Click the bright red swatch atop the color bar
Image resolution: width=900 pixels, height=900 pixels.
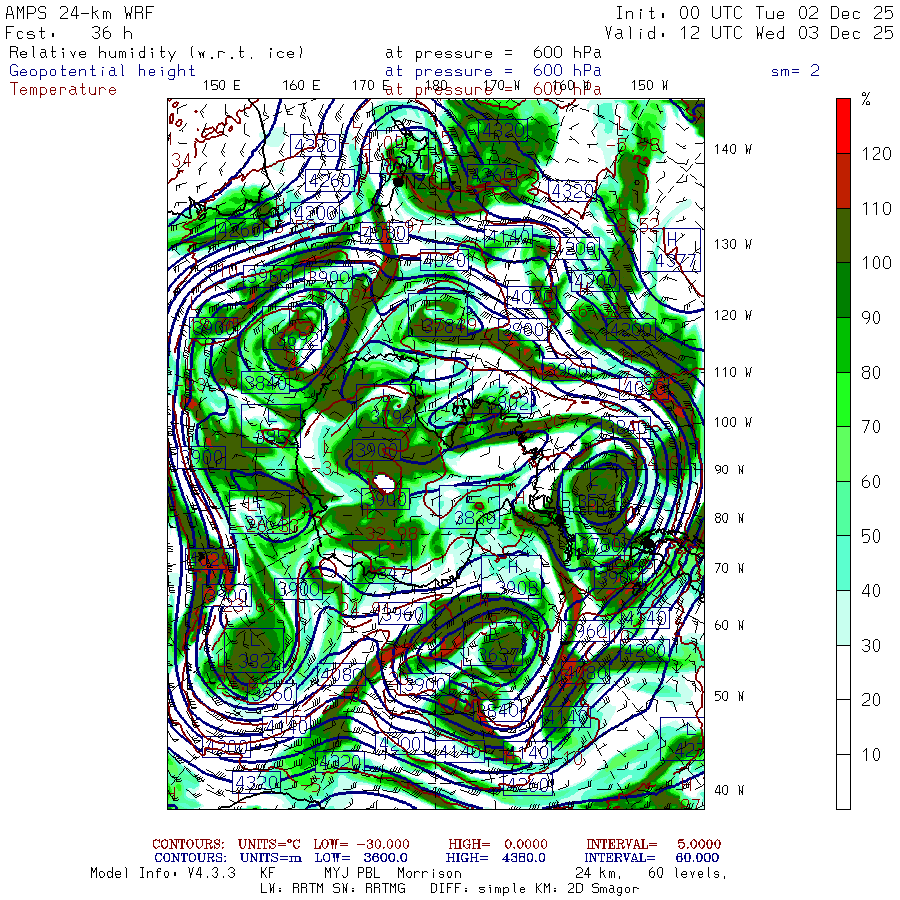(x=843, y=125)
